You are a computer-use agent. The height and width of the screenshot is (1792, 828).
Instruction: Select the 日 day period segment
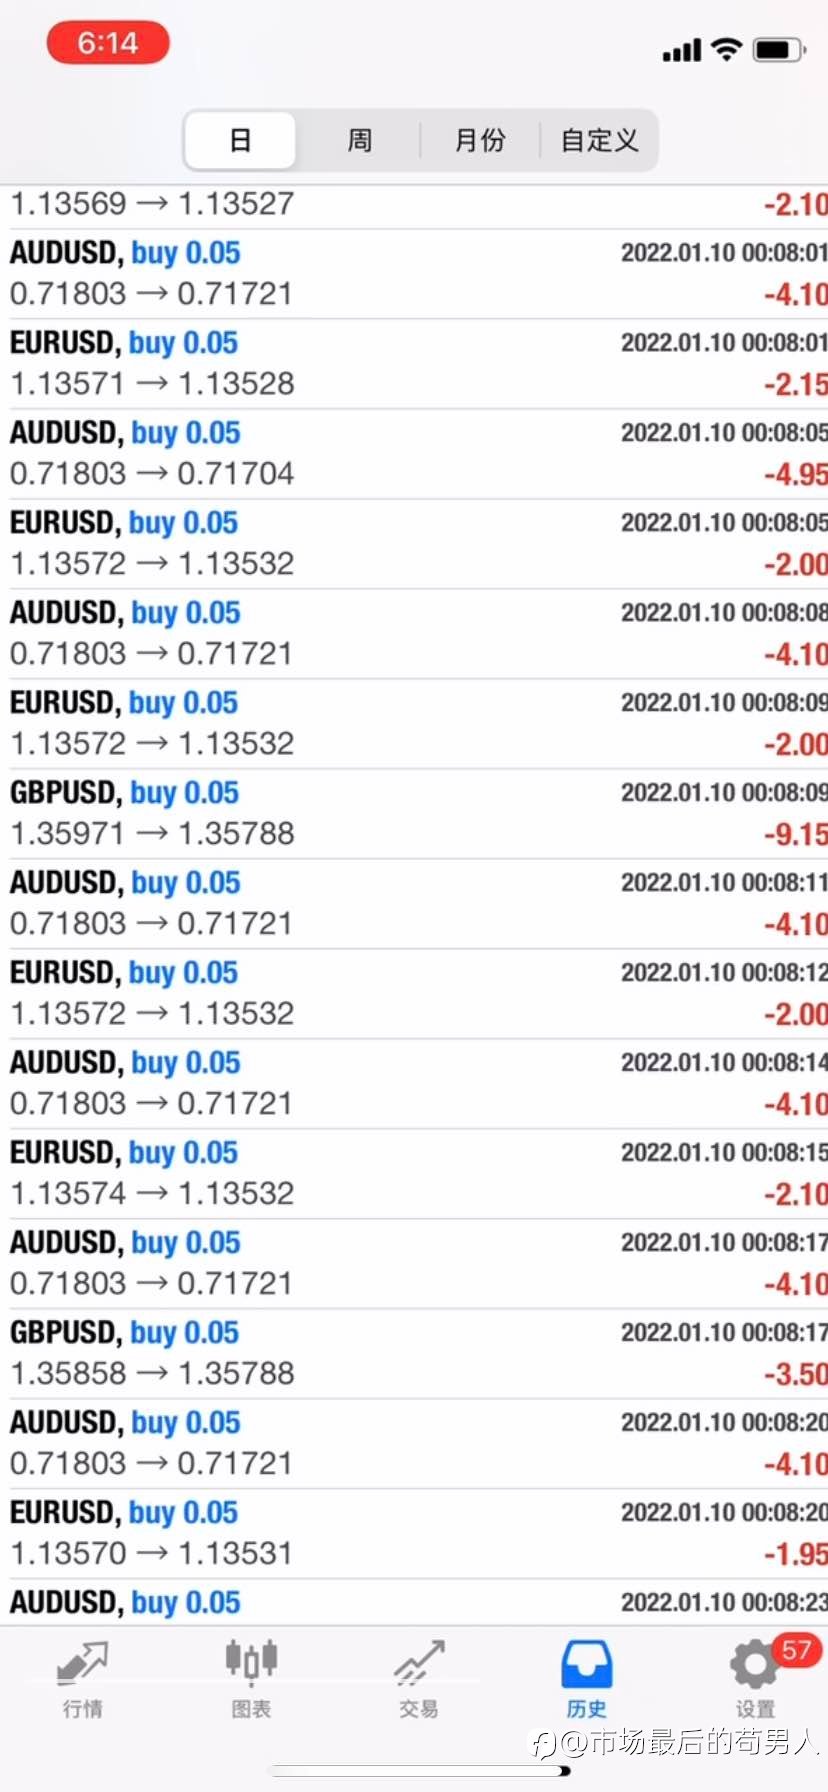(240, 140)
